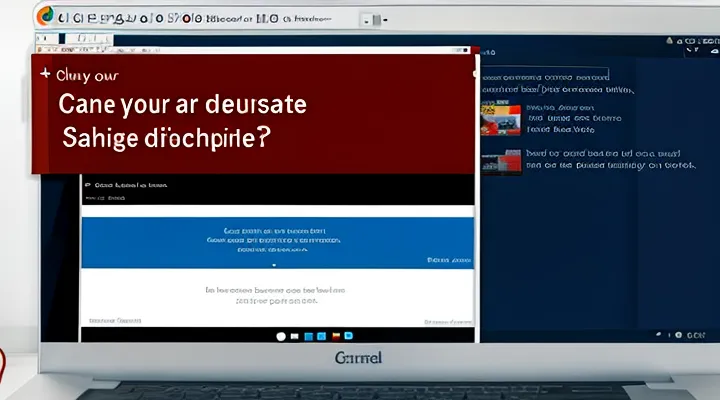
Task: Click the white circle icon in the taskbar
Action: 281,337
